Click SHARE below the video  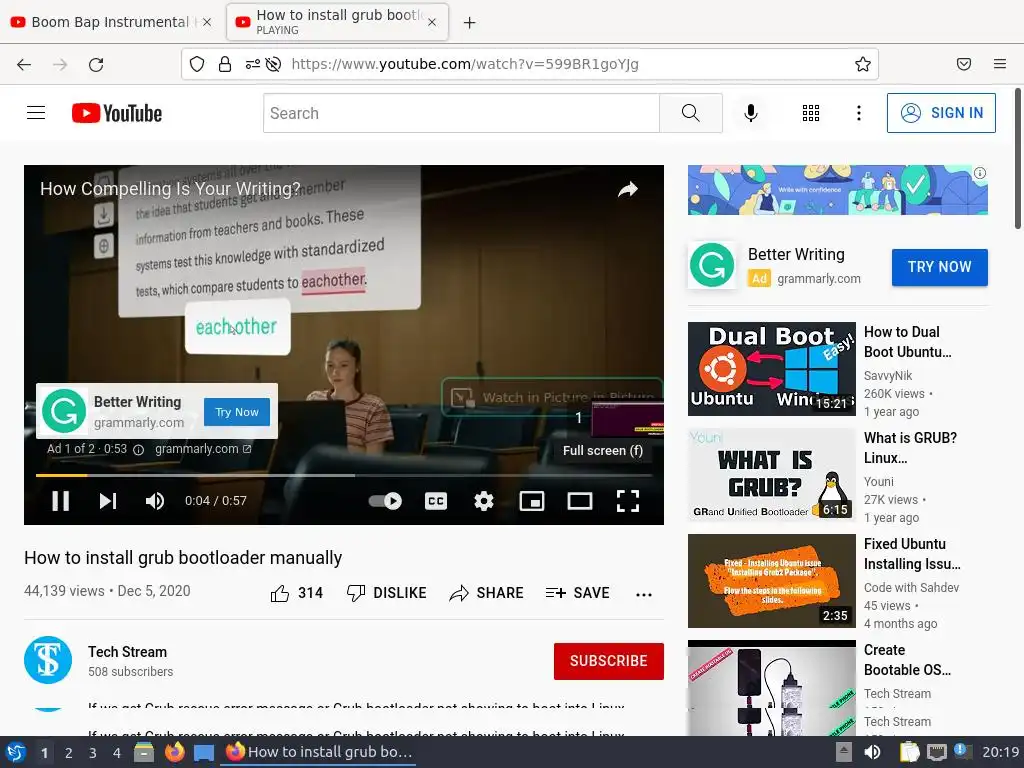pyautogui.click(x=487, y=593)
